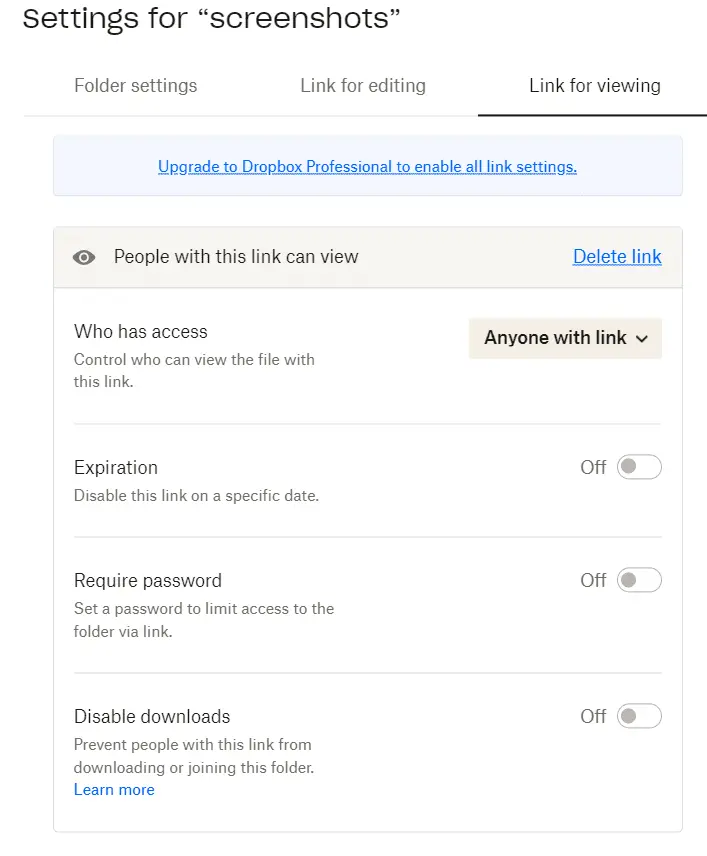
Task: Select the Expiration settings row
Action: click(115, 467)
